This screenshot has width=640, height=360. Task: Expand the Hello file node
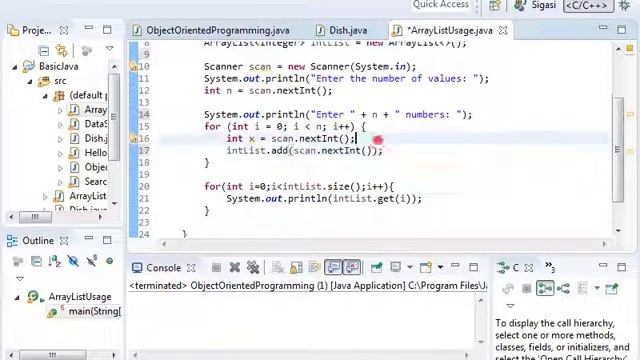[60, 153]
